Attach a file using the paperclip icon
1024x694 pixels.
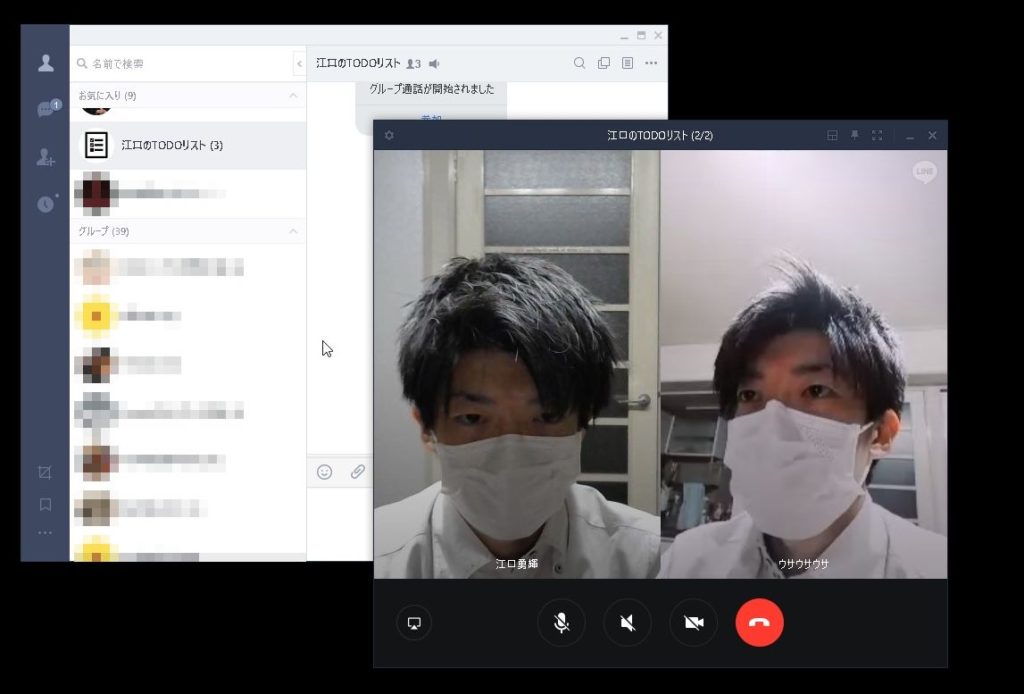[x=357, y=472]
